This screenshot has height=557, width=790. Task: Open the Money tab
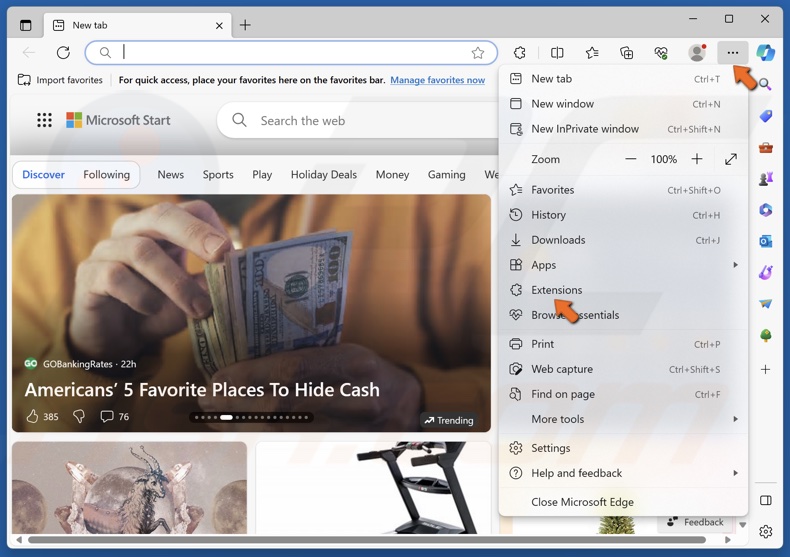[x=392, y=175]
